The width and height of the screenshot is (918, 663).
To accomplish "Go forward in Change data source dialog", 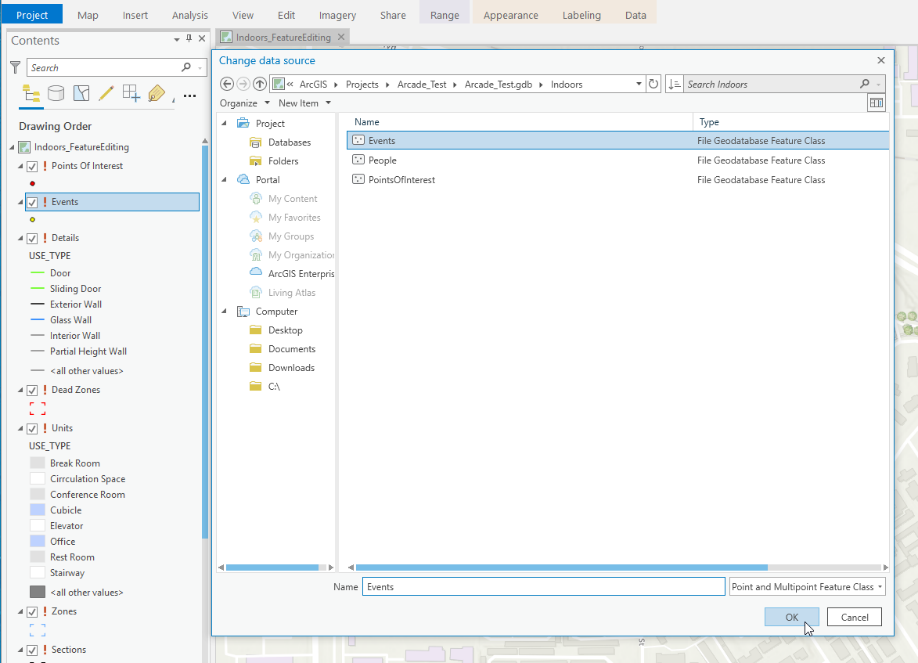I will click(x=243, y=84).
